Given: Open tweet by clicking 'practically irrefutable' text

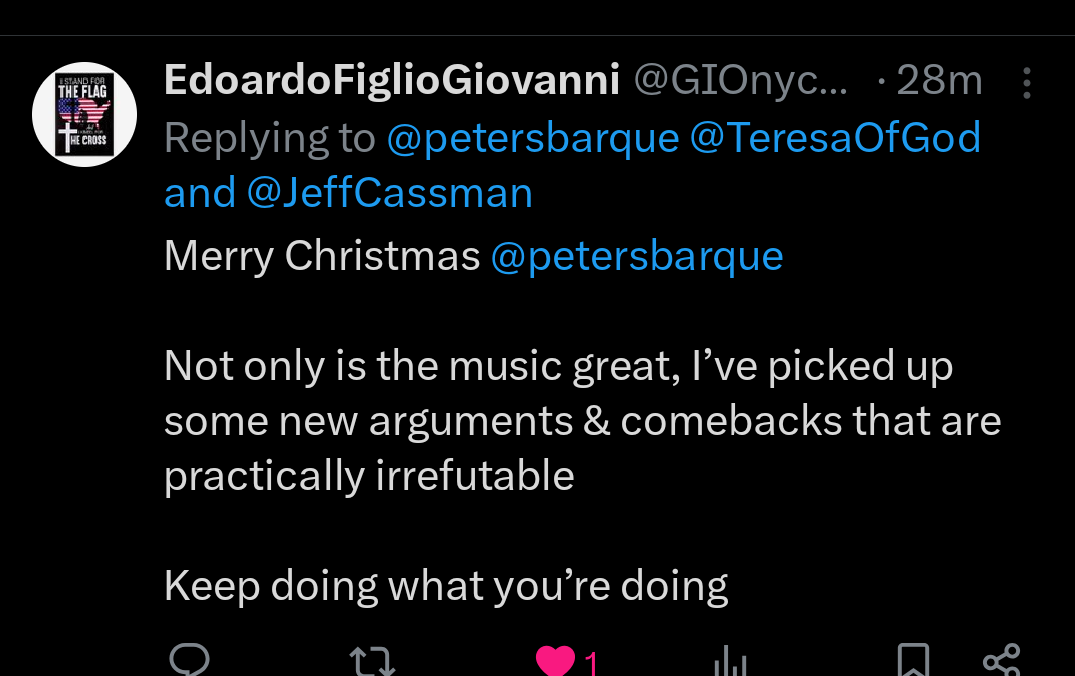Looking at the screenshot, I should point(369,476).
